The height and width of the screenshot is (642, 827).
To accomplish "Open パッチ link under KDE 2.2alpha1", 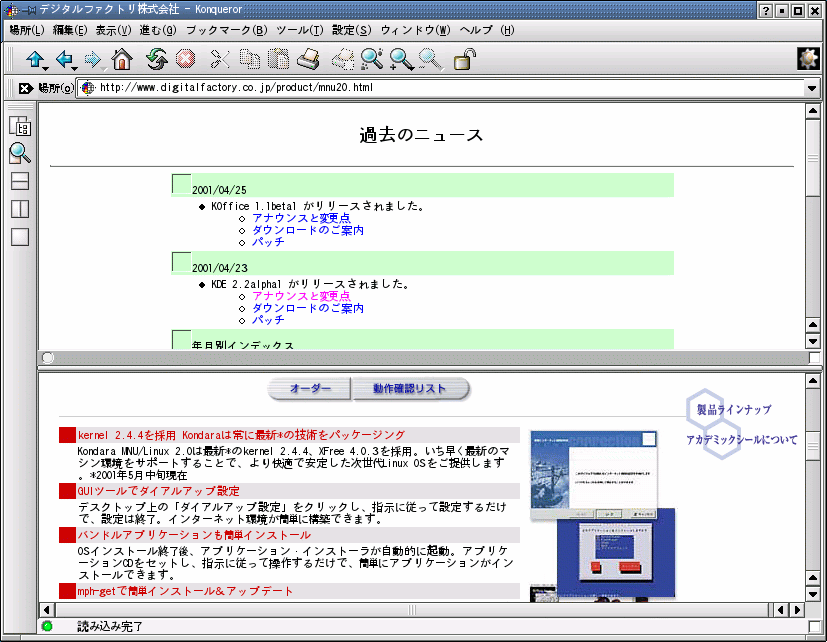I will [268, 320].
